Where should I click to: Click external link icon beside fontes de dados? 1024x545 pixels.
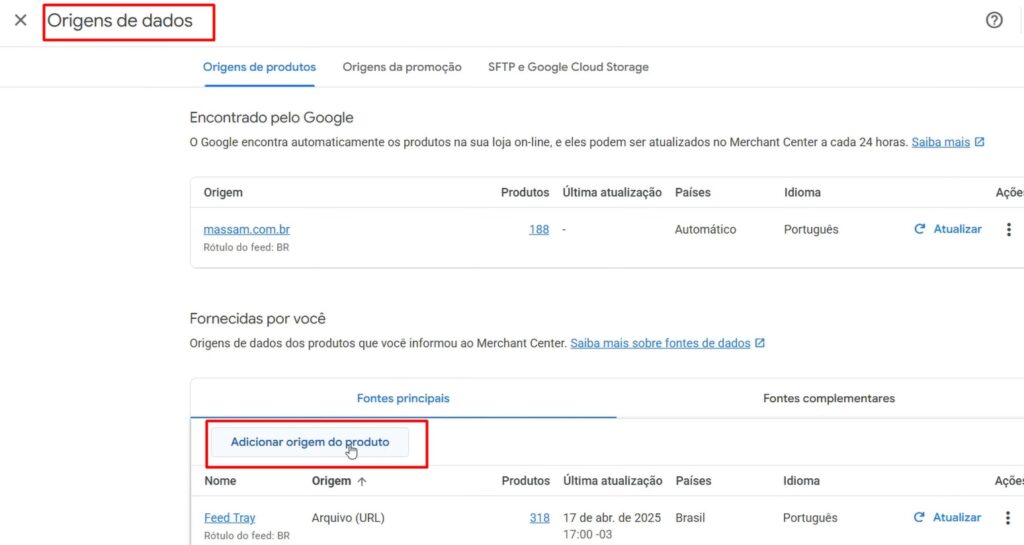(760, 343)
